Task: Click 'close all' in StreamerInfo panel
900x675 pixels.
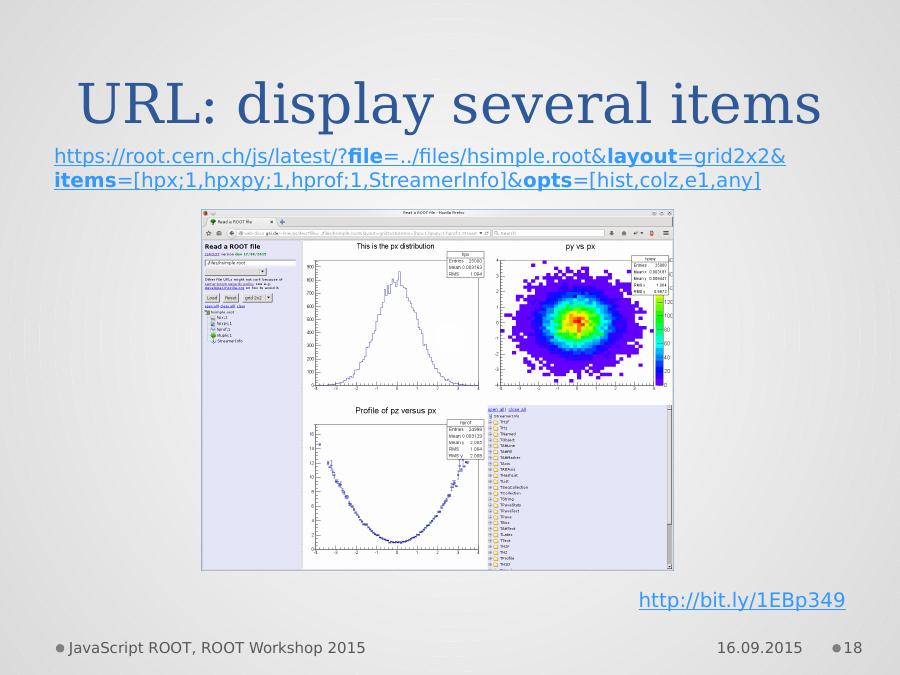Action: [517, 410]
